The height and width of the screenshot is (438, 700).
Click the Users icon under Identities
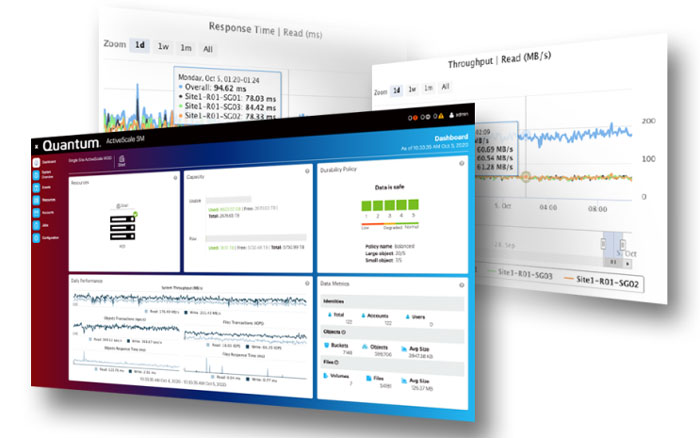tap(408, 317)
